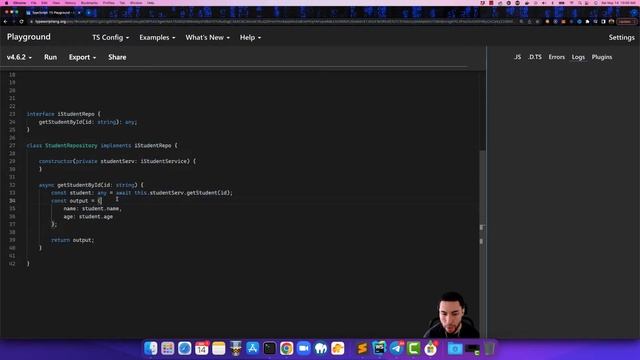Screen dimensions: 640x360
Task: Click the 'name: student.name,' line
Action: click(x=93, y=209)
